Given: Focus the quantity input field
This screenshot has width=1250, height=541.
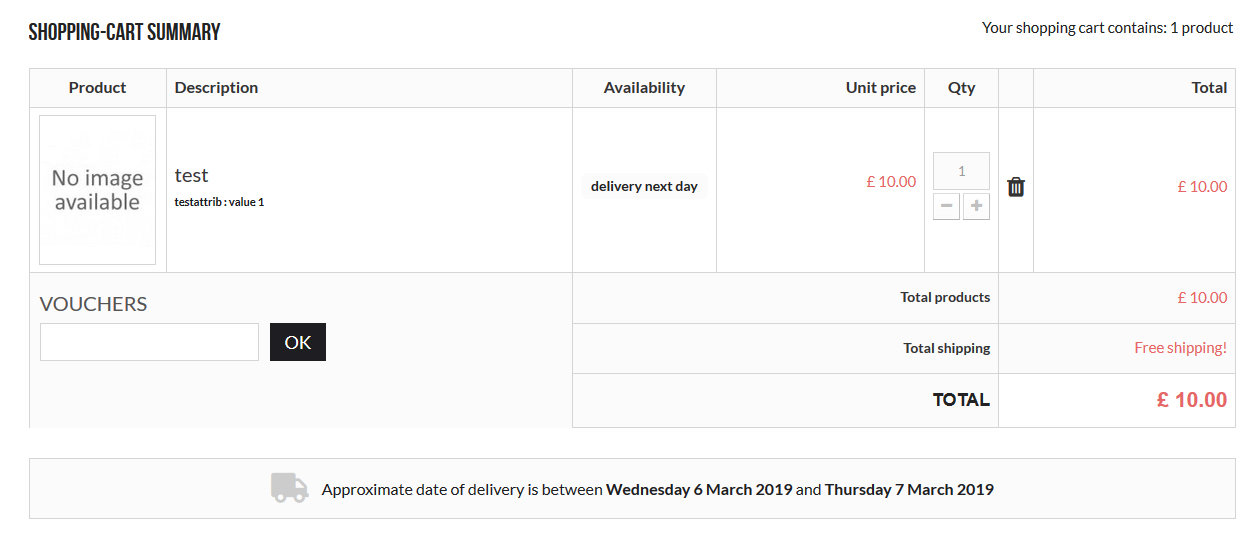Looking at the screenshot, I should (x=961, y=171).
